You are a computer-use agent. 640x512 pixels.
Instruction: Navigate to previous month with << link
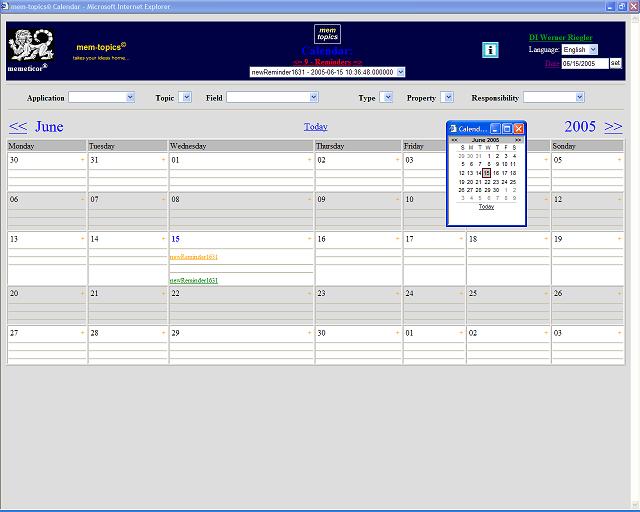pyautogui.click(x=18, y=127)
